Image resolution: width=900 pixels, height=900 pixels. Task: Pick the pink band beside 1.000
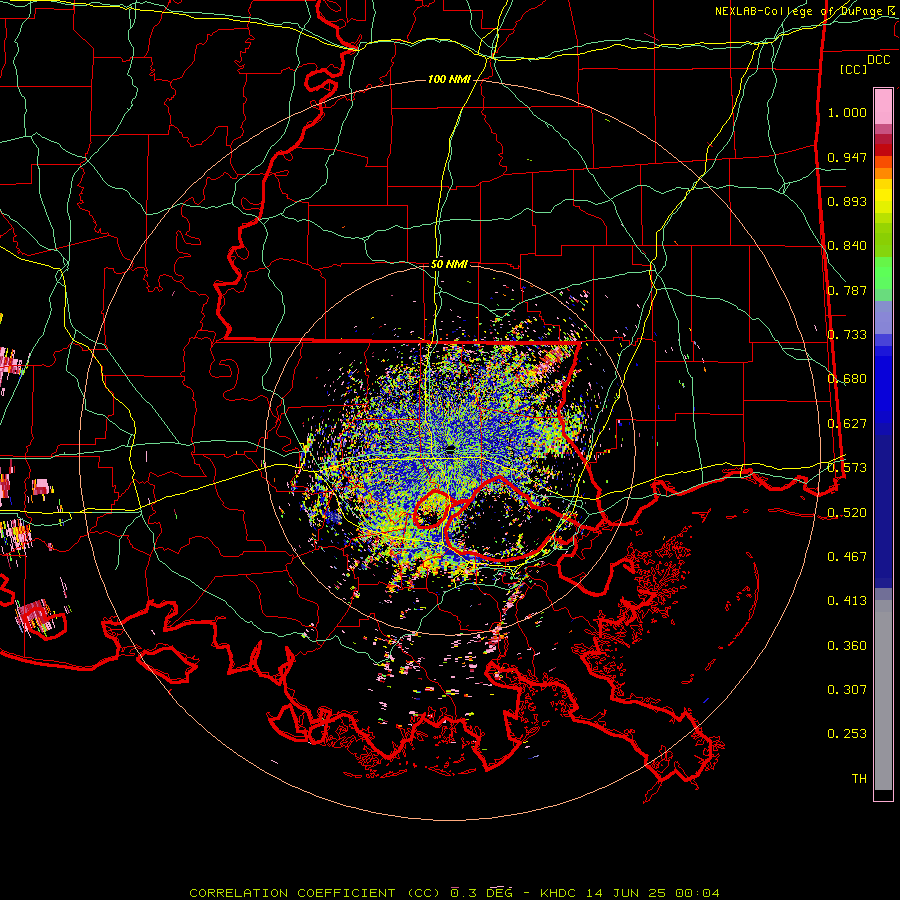883,107
